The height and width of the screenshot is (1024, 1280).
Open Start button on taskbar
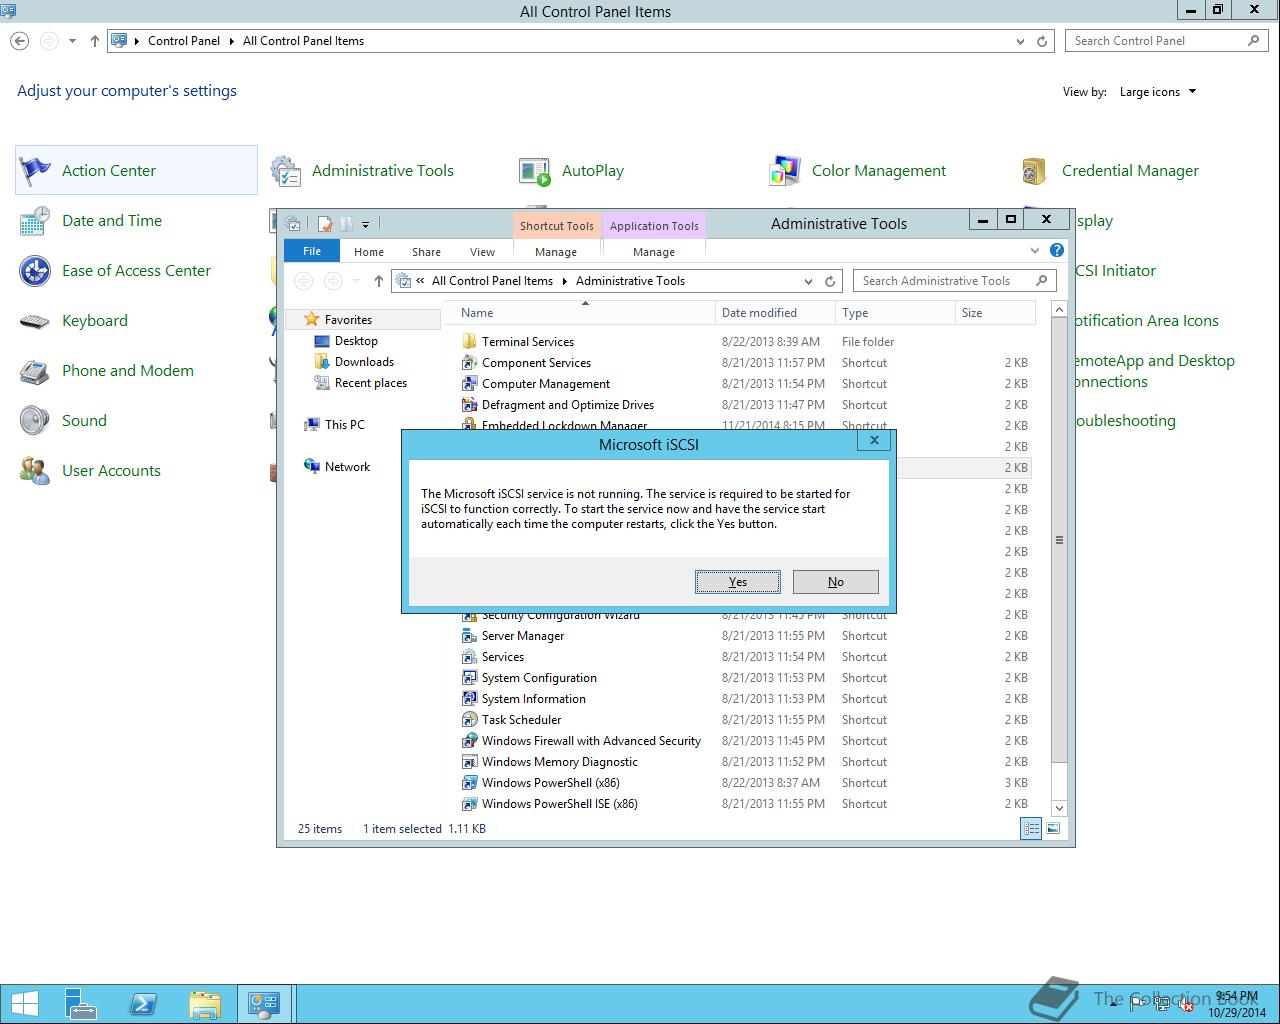24,1004
